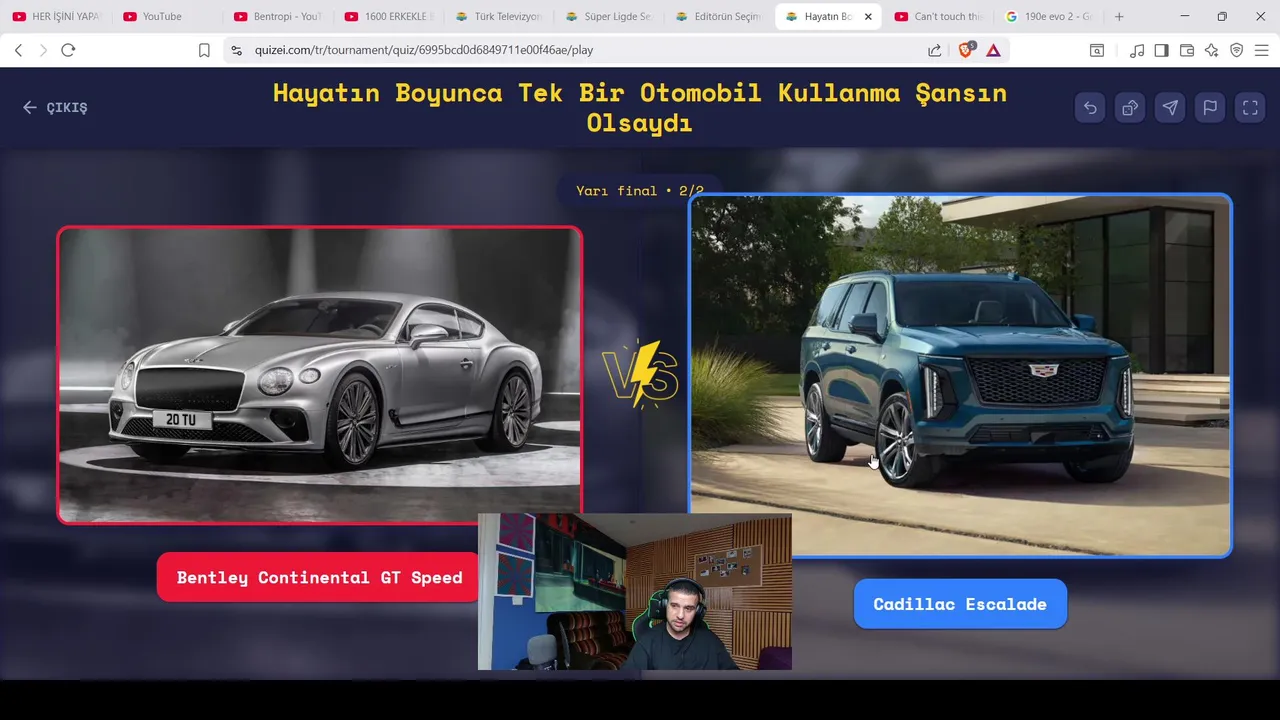Open the music note playlist icon
Image resolution: width=1280 pixels, height=720 pixels.
pyautogui.click(x=1137, y=50)
